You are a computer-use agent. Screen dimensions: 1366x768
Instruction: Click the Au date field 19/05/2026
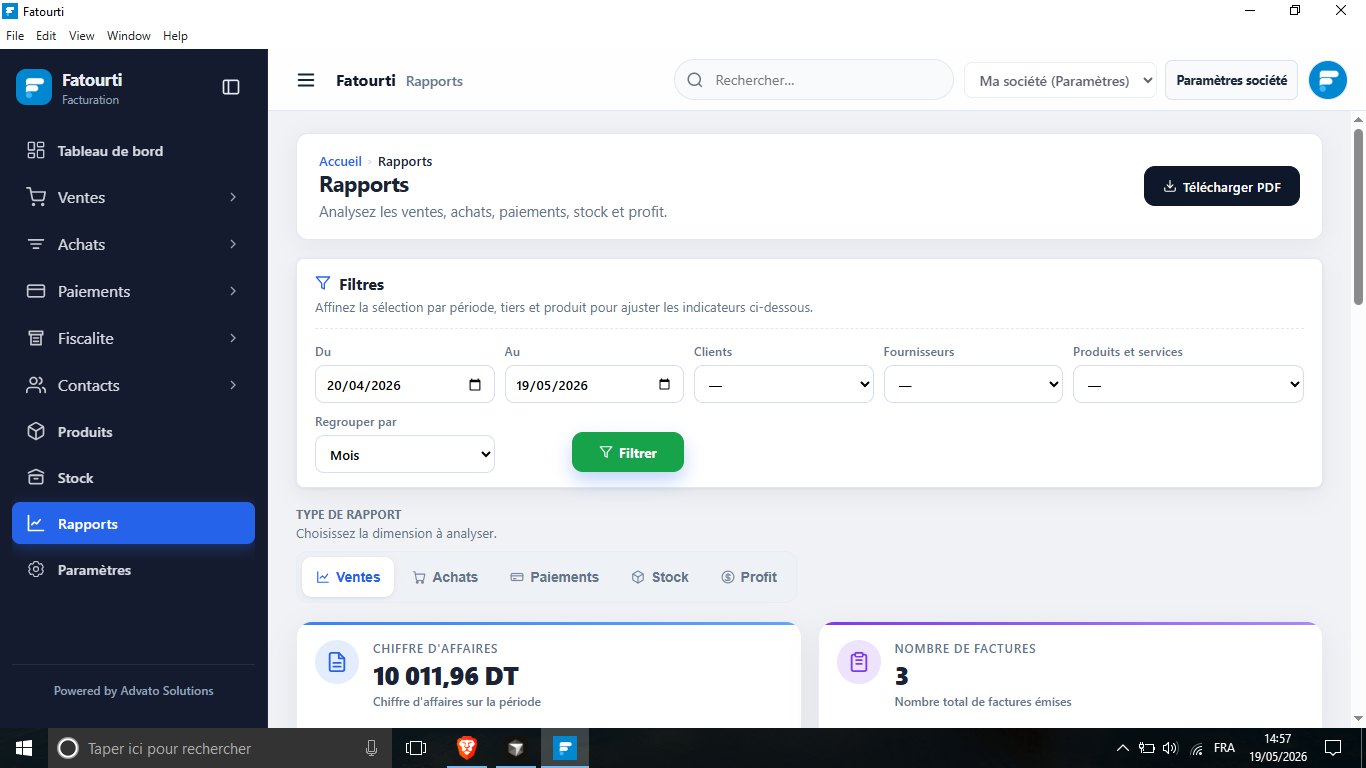(594, 384)
